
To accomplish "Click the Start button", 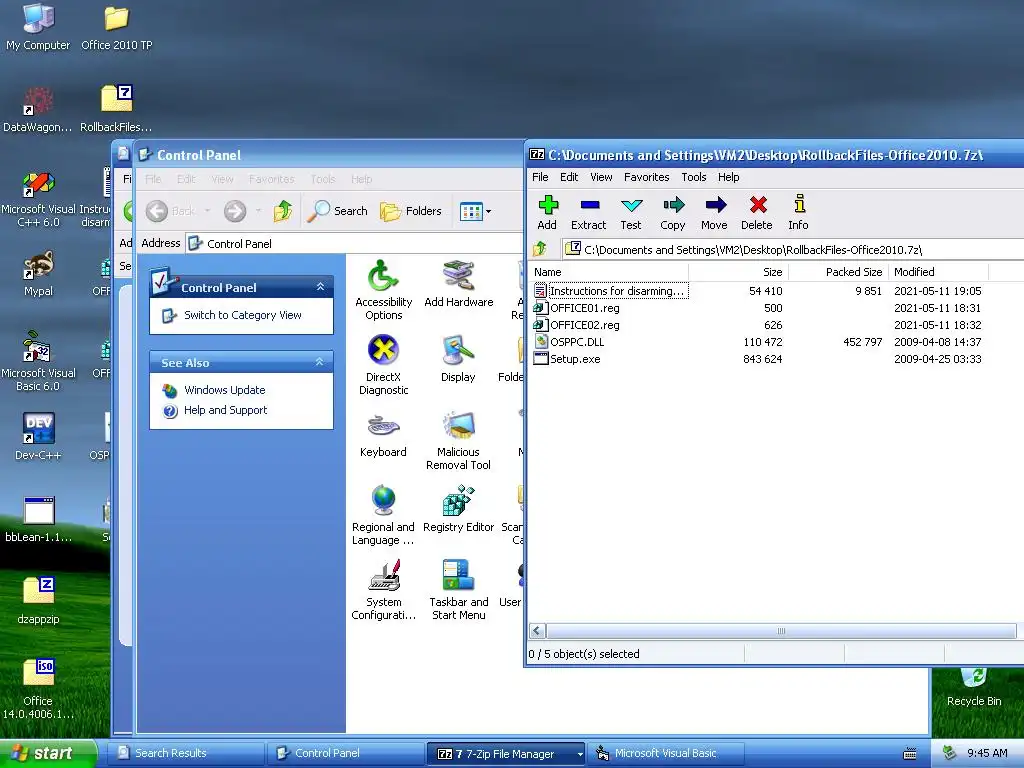I will pyautogui.click(x=48, y=753).
